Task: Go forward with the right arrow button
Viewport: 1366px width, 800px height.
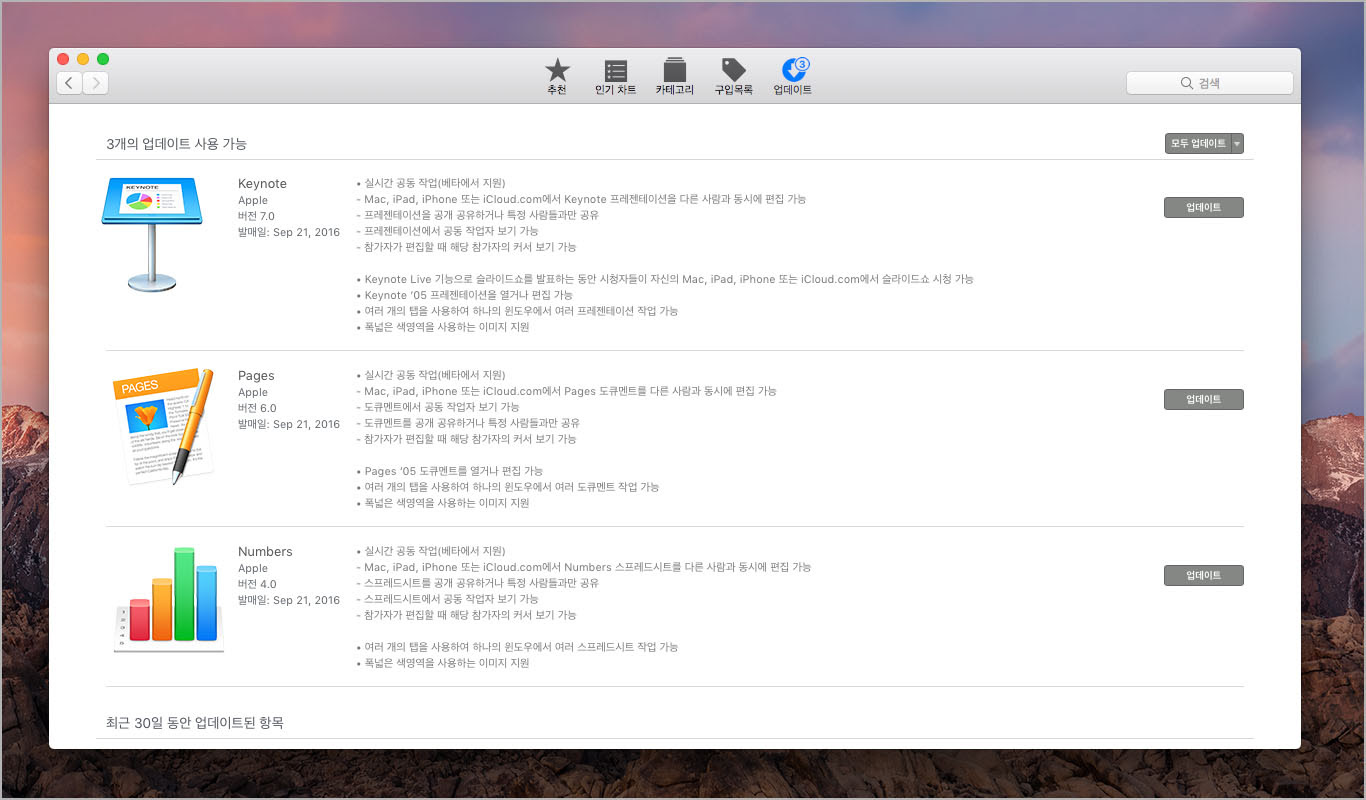Action: tap(96, 83)
